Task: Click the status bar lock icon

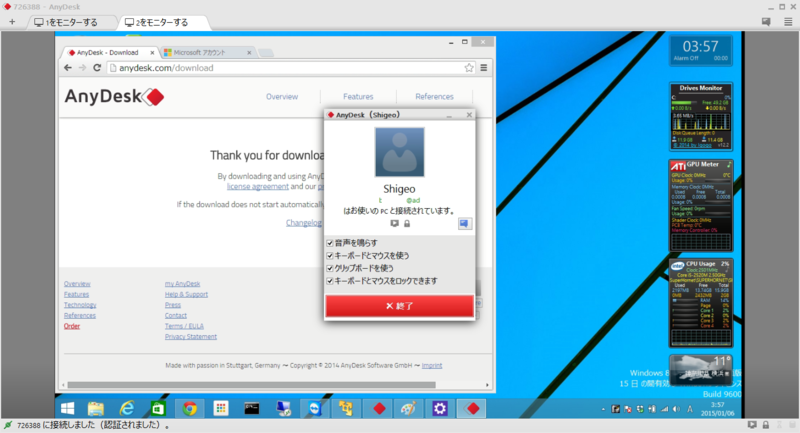Action: pos(766,425)
